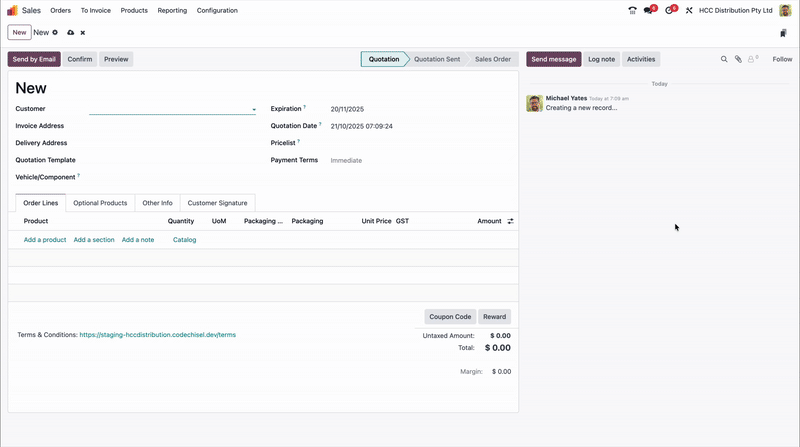Discard changes with the X icon
The image size is (800, 447).
pyautogui.click(x=83, y=33)
